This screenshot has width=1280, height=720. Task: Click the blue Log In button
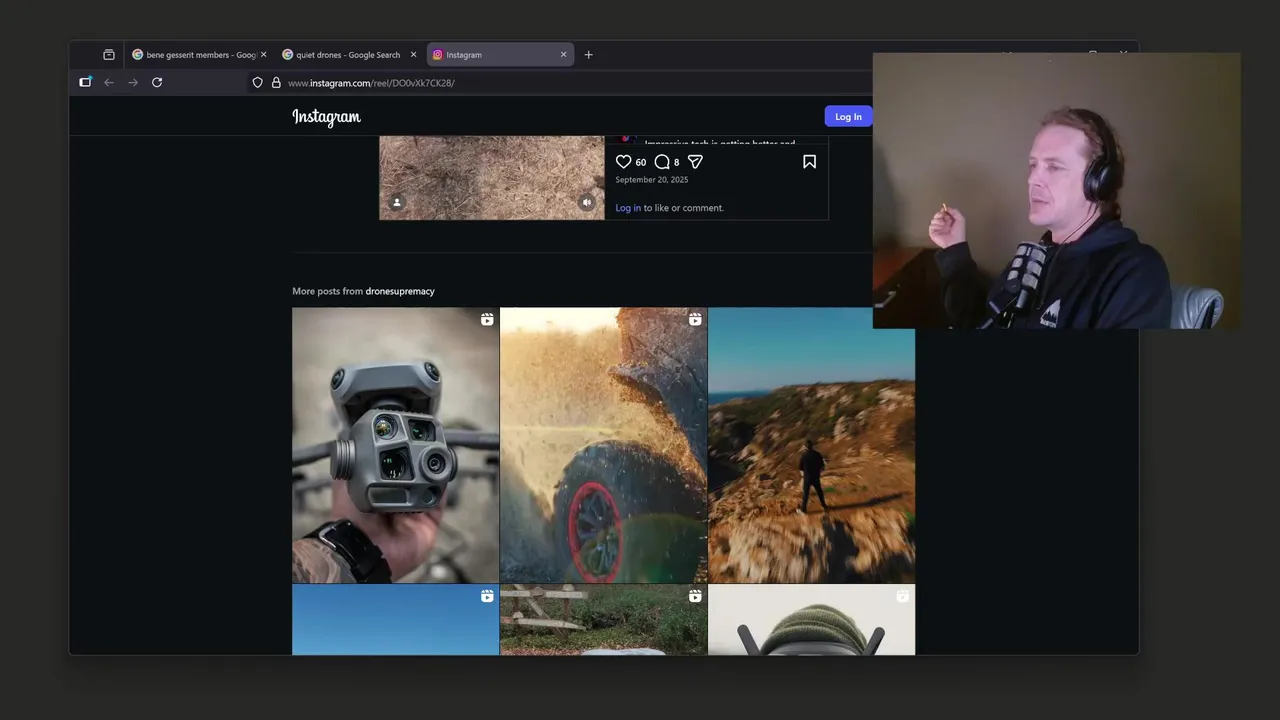pos(848,117)
